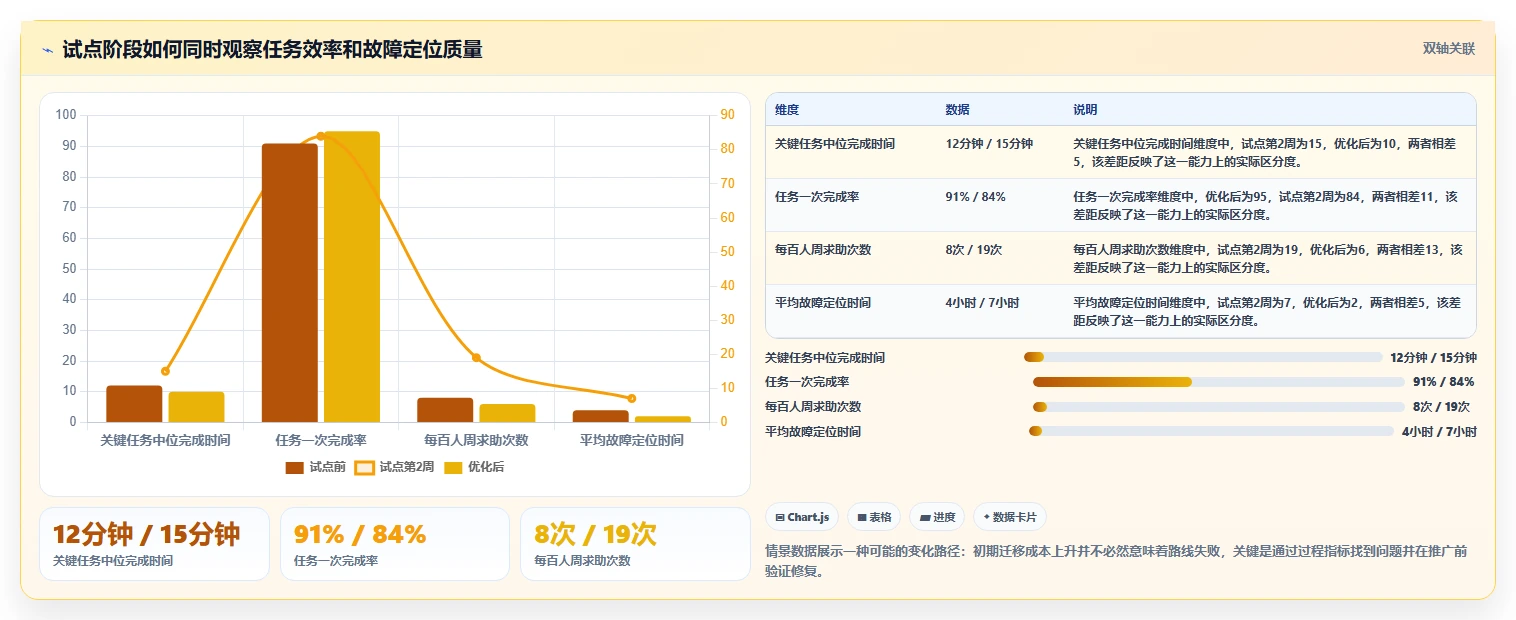This screenshot has width=1516, height=620.
Task: Click the 数据 table column header
Action: click(957, 110)
